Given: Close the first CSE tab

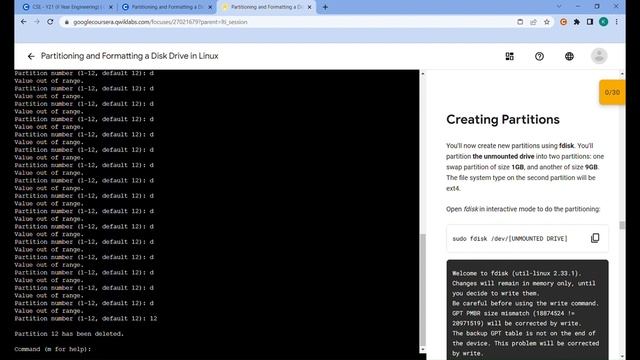Looking at the screenshot, I should pyautogui.click(x=111, y=7).
